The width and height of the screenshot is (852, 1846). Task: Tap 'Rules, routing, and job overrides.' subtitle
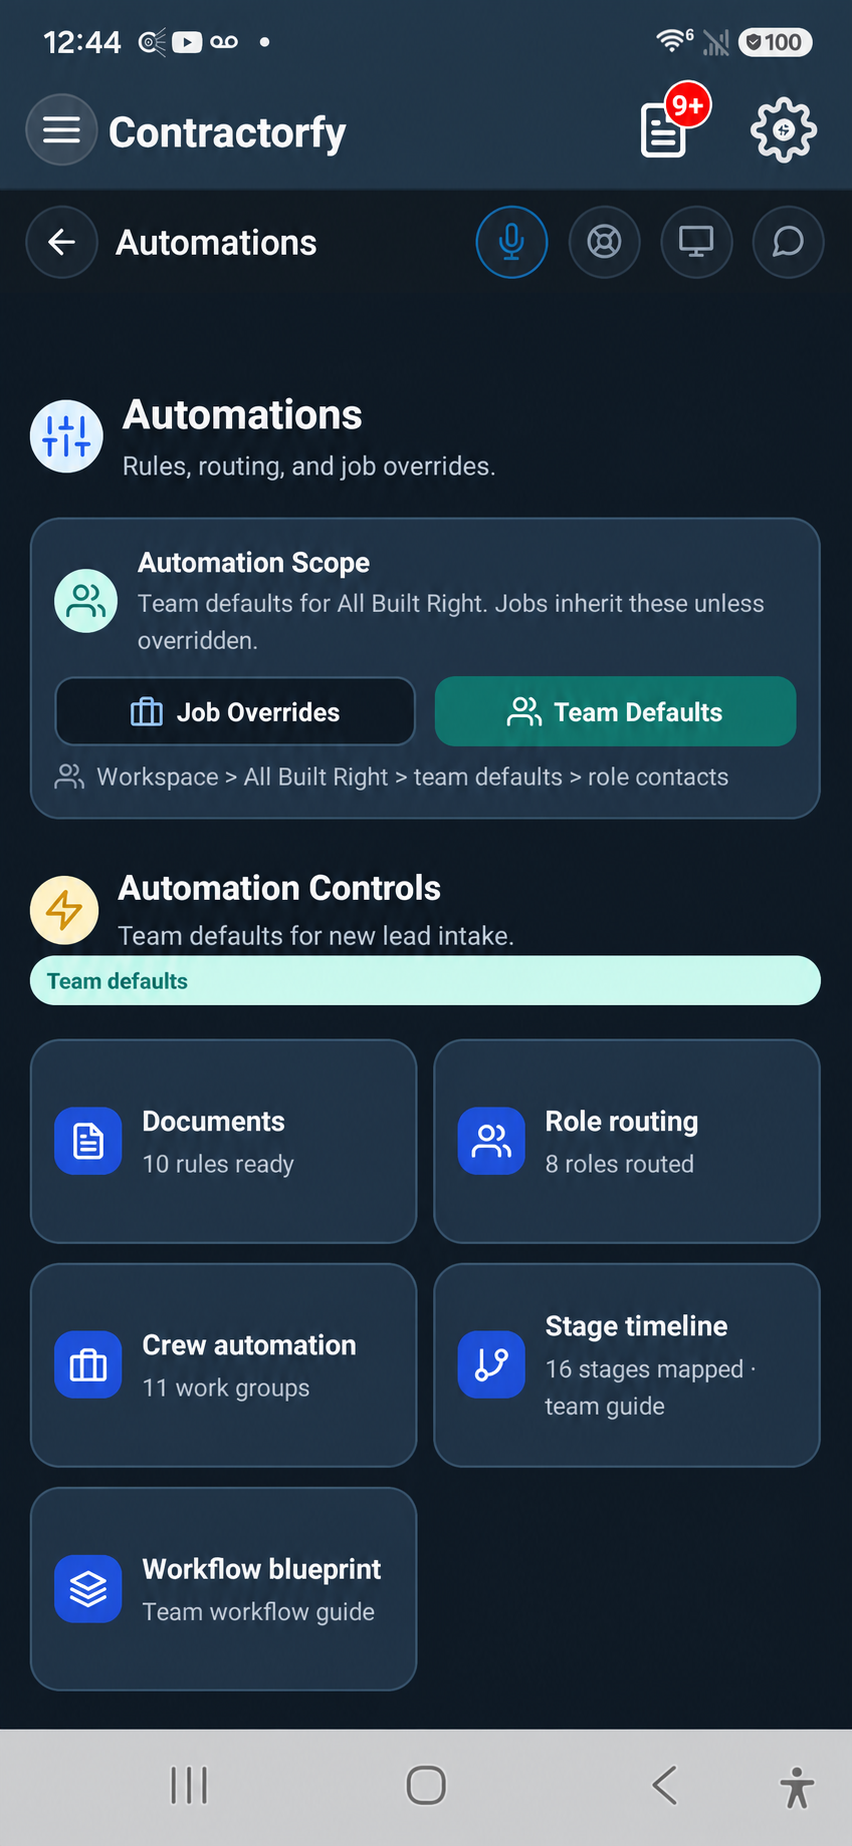tap(309, 466)
